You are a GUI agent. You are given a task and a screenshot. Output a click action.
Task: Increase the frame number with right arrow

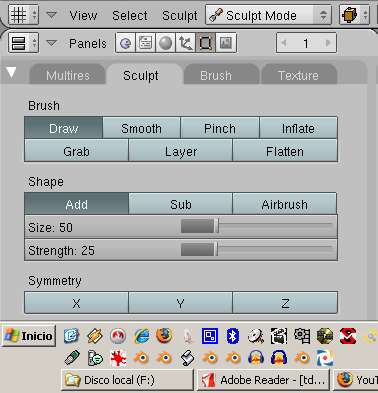coord(328,43)
